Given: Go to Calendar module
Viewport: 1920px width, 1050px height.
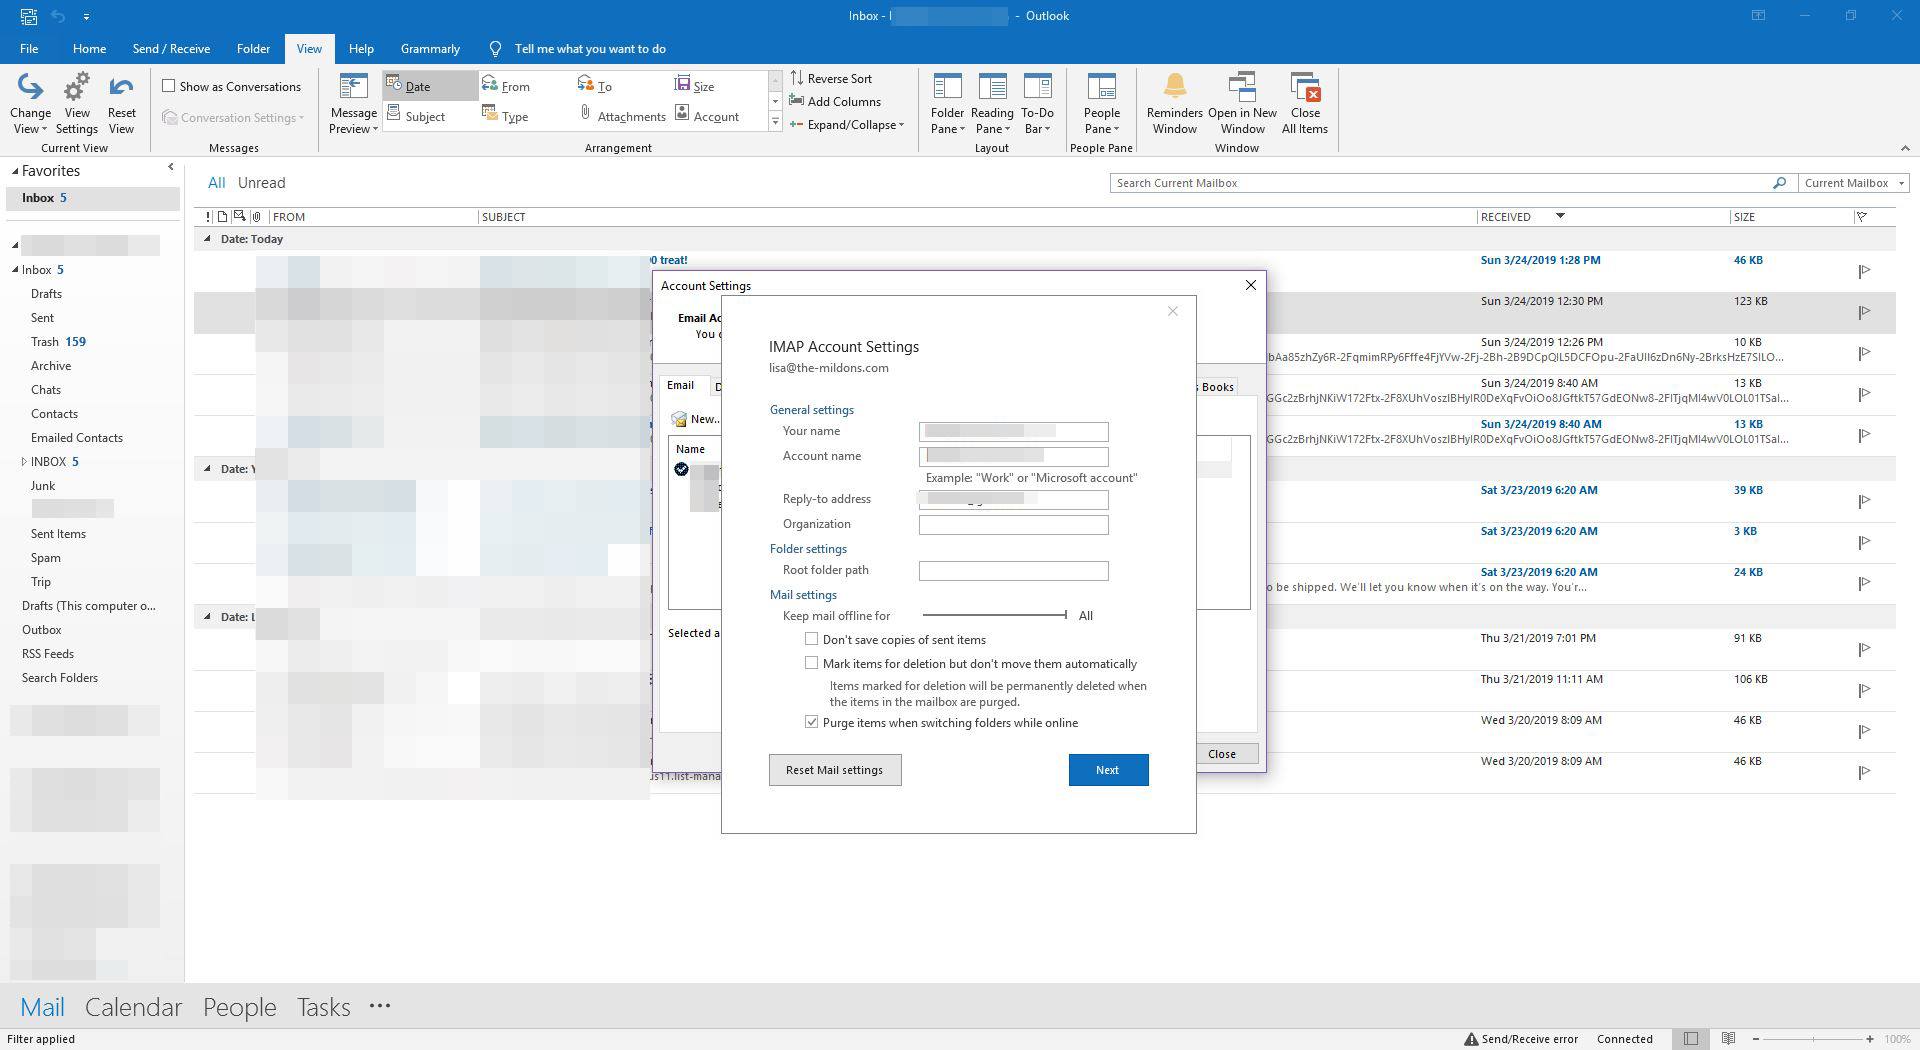Looking at the screenshot, I should [133, 1007].
